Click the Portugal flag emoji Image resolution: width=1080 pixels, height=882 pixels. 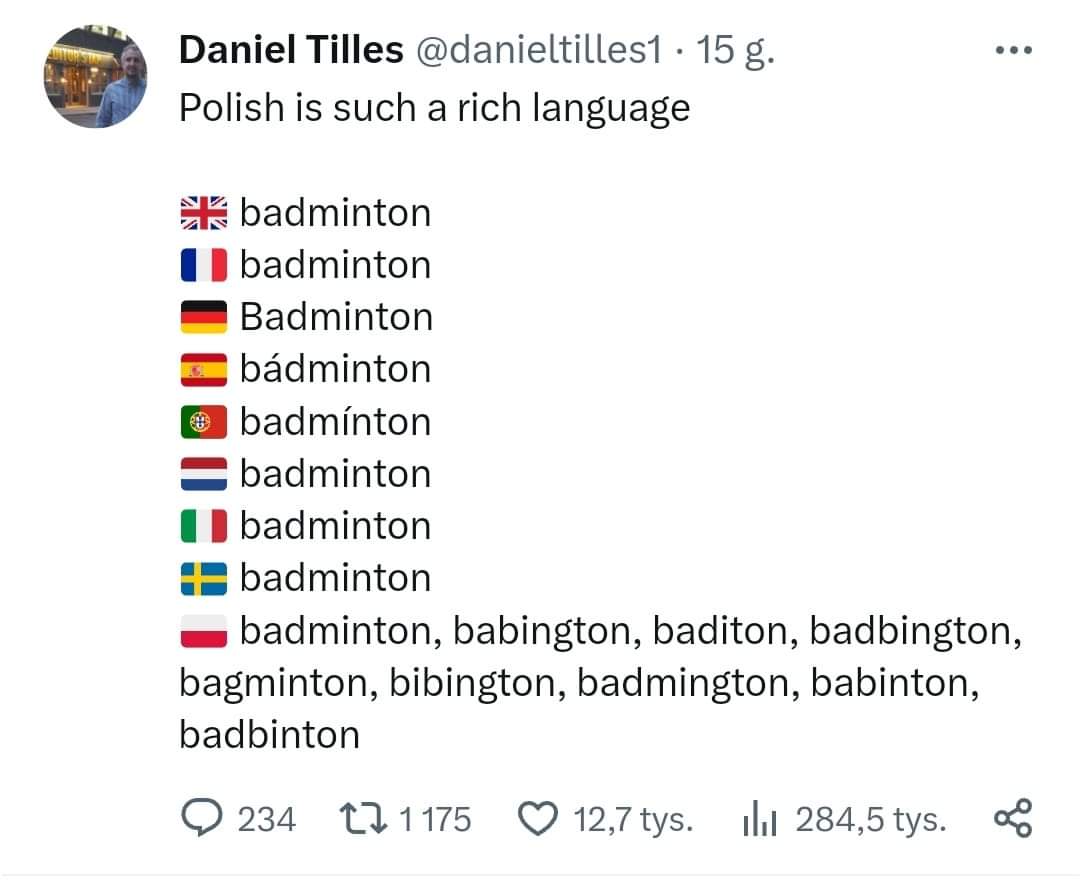[204, 422]
